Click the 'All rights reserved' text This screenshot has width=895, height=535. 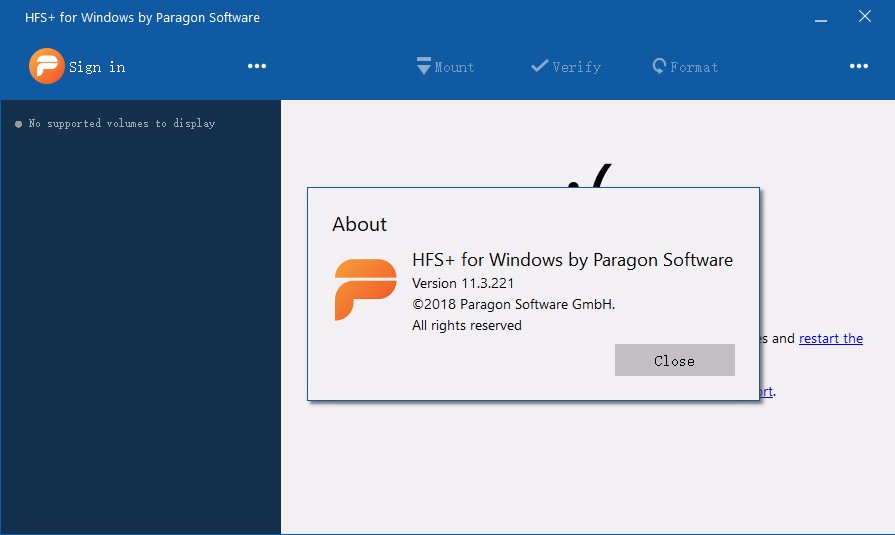click(467, 325)
